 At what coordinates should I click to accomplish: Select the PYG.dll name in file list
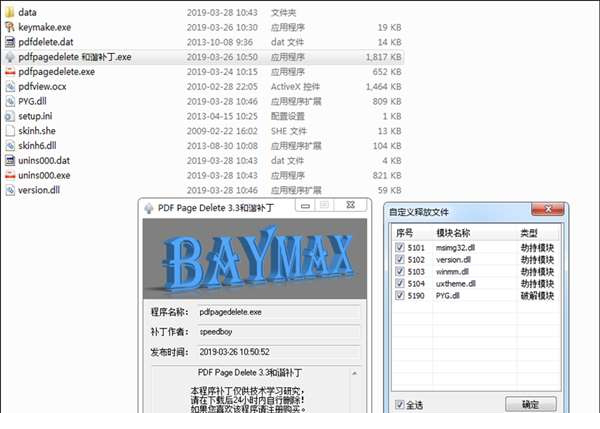[33, 101]
